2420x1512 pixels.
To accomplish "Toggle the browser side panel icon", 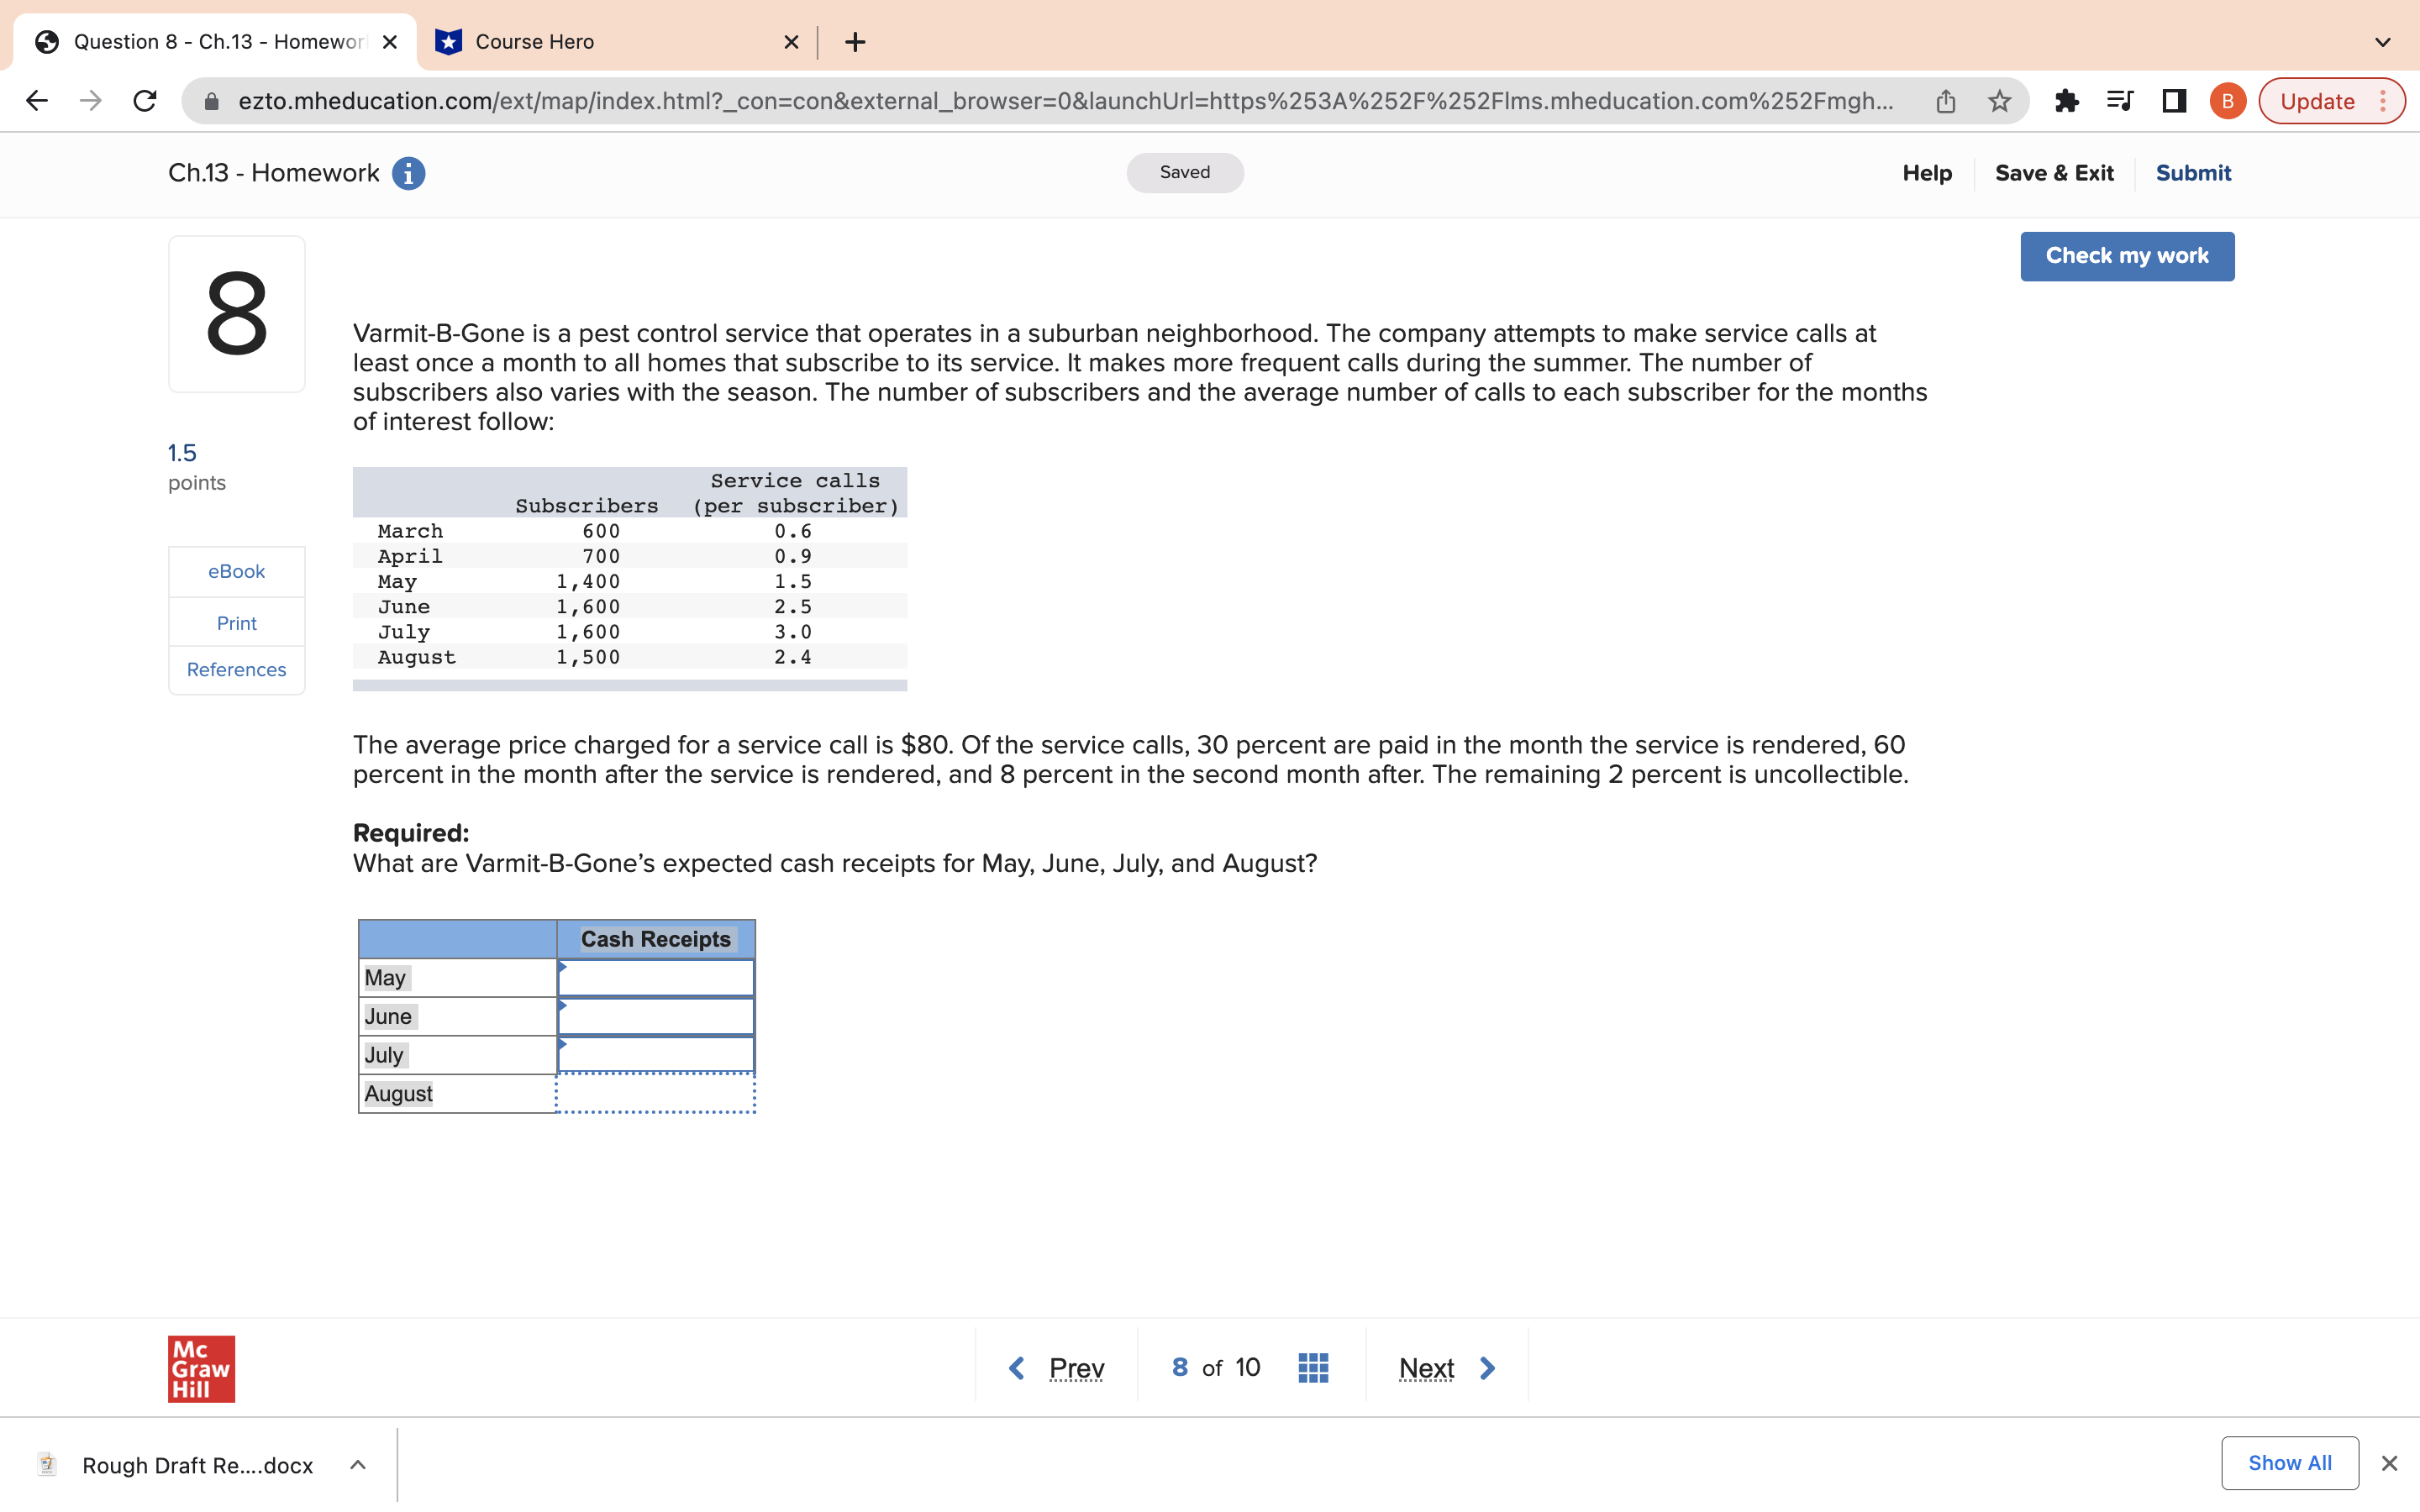I will (2174, 101).
